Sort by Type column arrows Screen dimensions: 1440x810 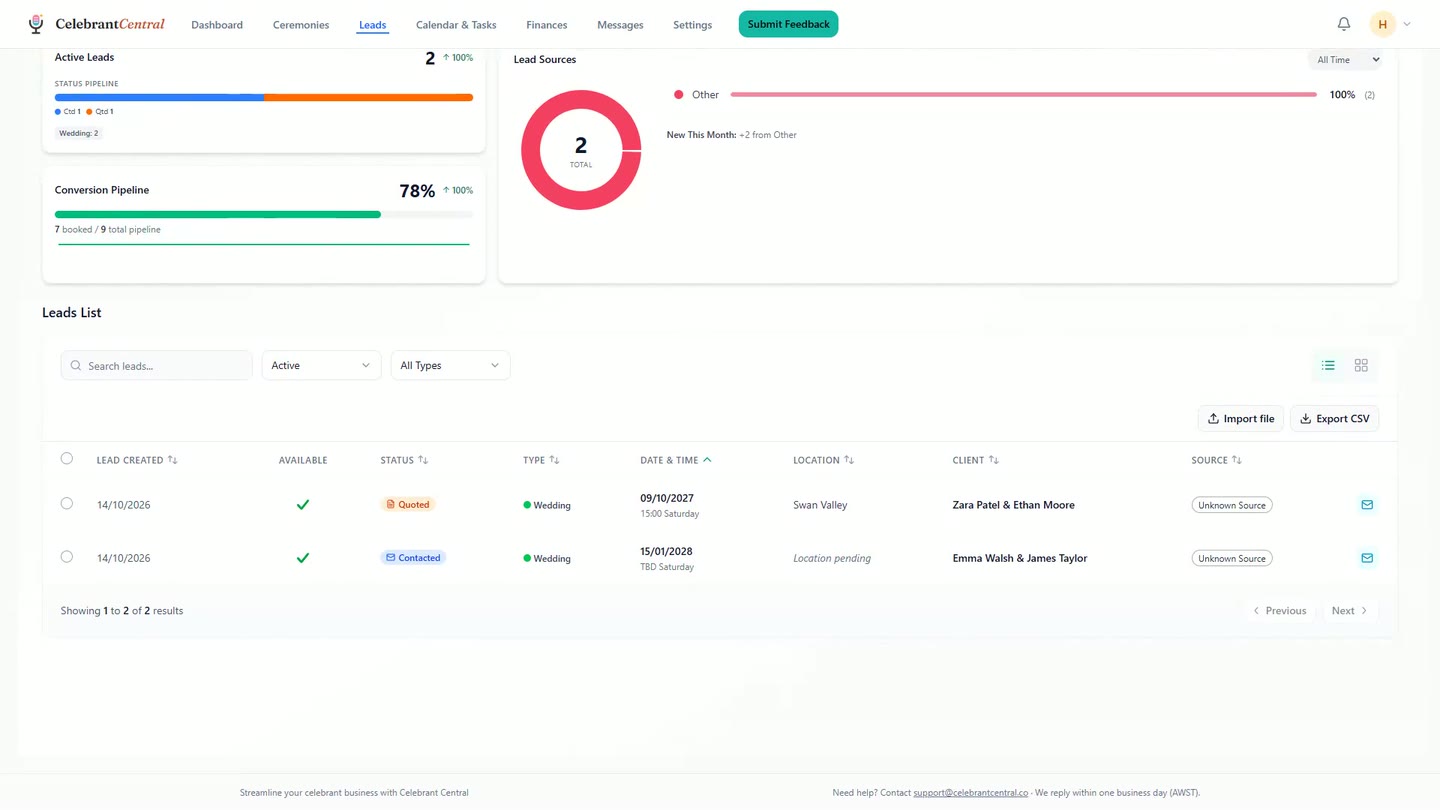click(554, 460)
